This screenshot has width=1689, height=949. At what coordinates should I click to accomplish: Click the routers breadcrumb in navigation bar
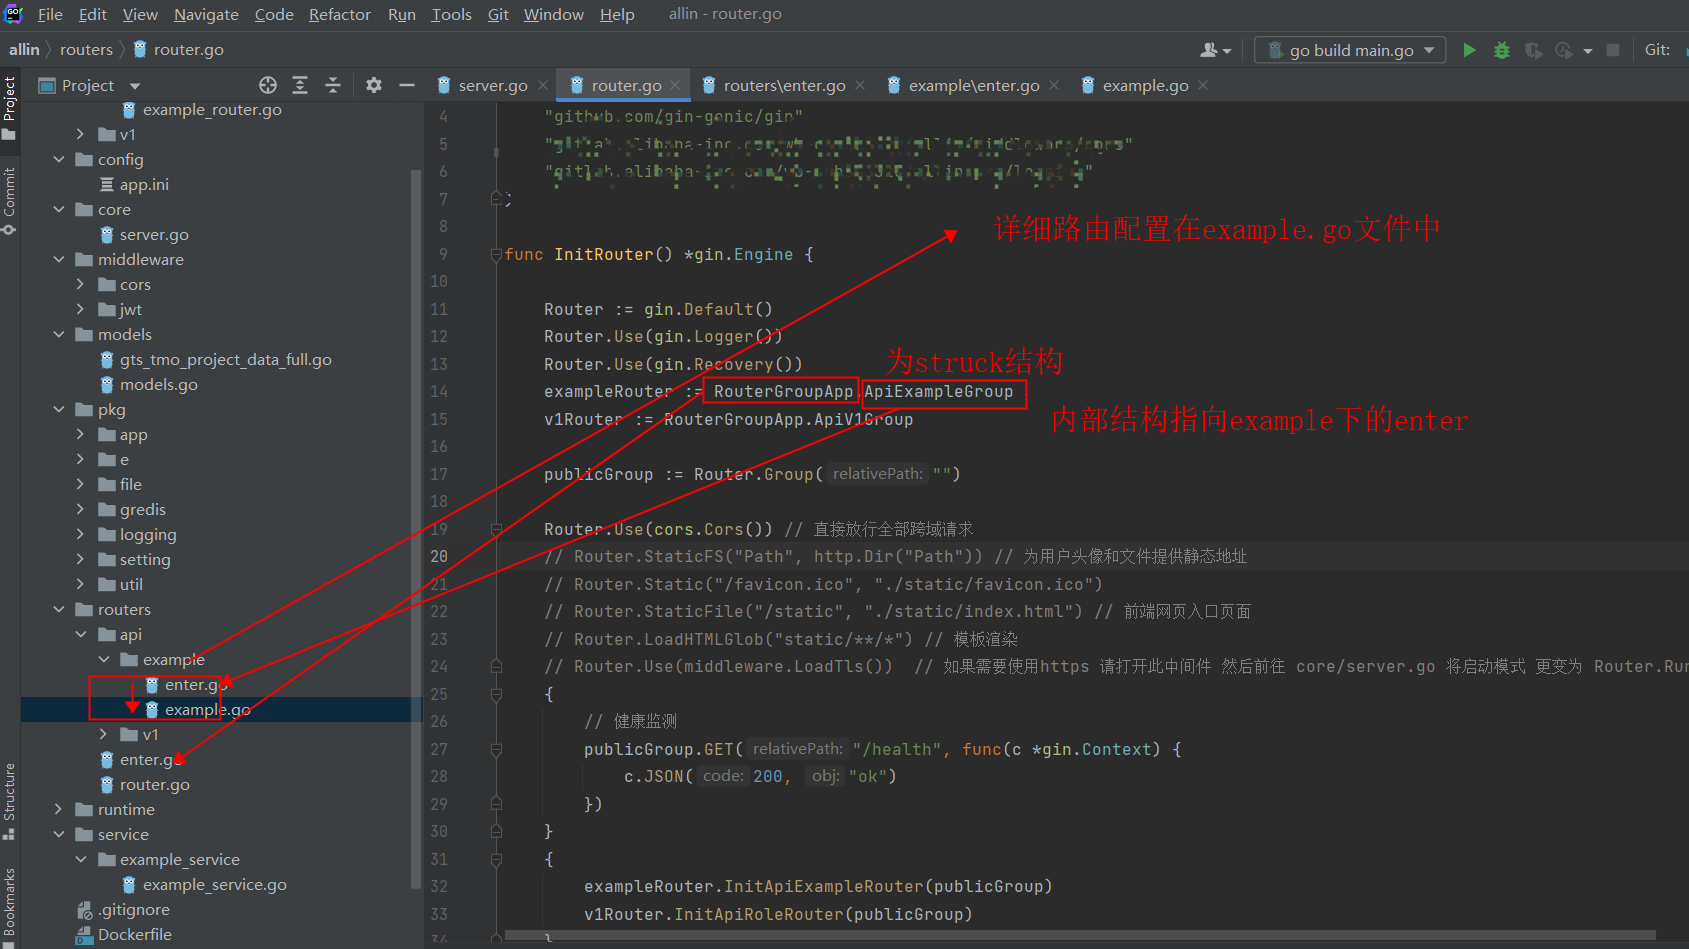click(86, 49)
